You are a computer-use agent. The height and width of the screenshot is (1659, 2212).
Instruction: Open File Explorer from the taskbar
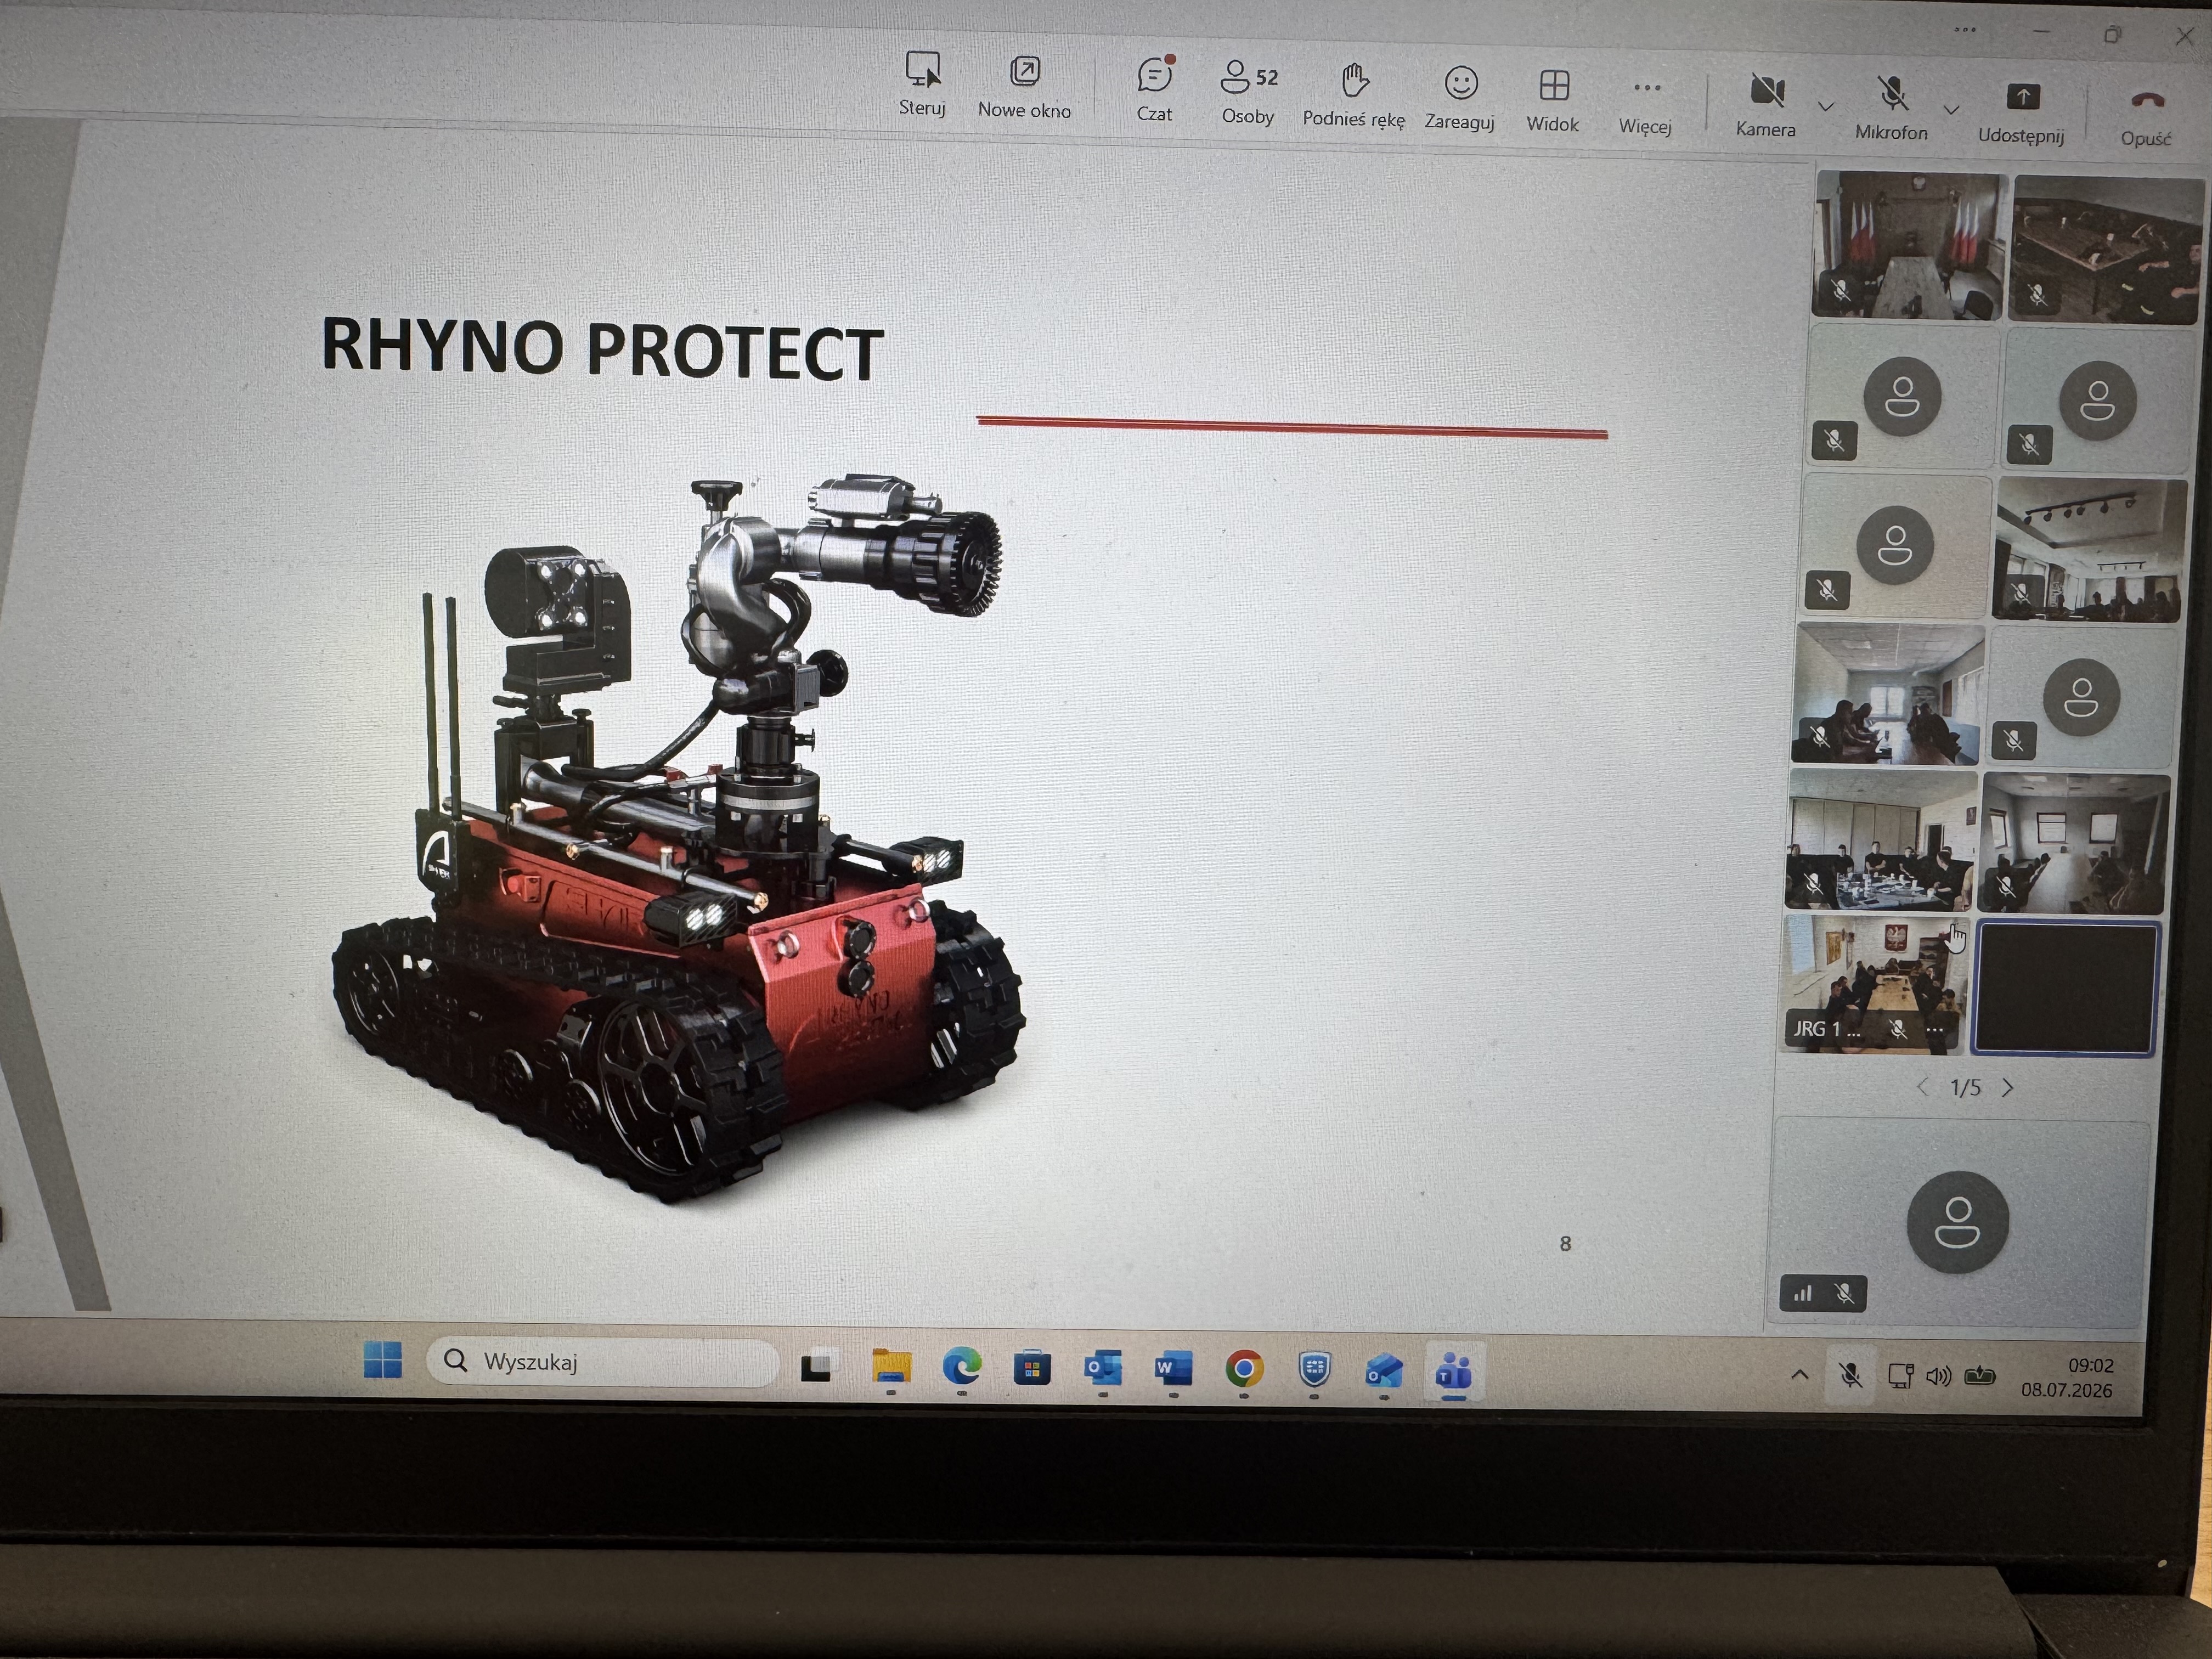[891, 1367]
